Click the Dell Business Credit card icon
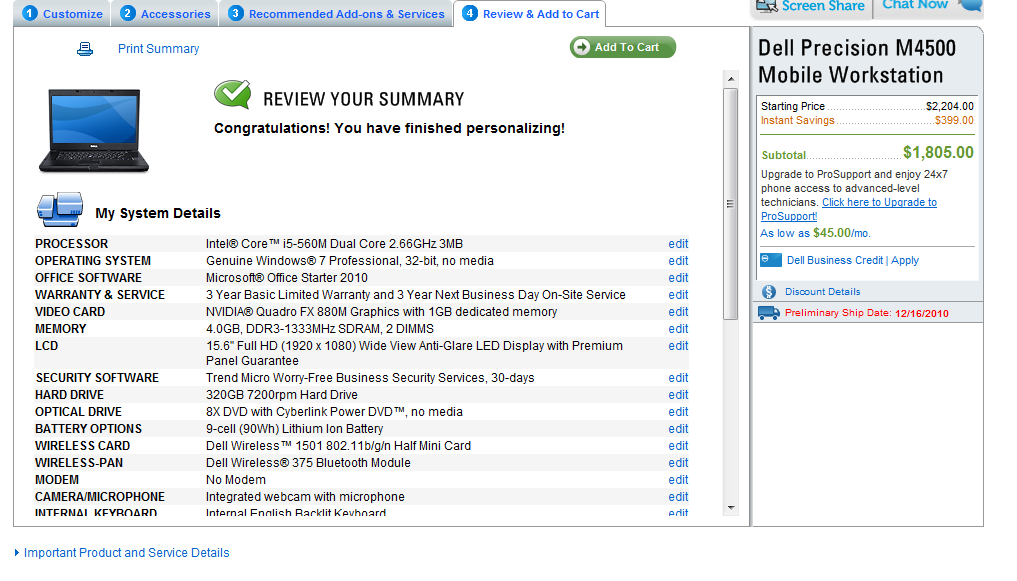 771,260
